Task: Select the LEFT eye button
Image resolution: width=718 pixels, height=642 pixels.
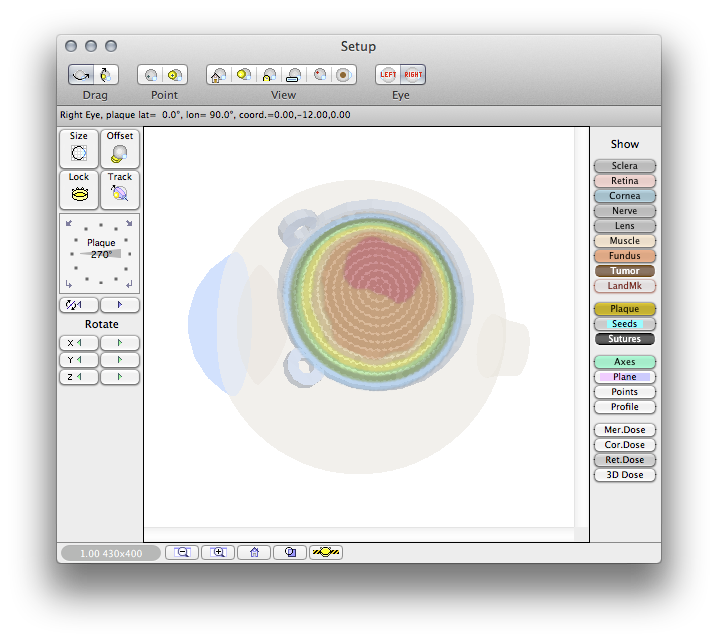Action: 388,75
